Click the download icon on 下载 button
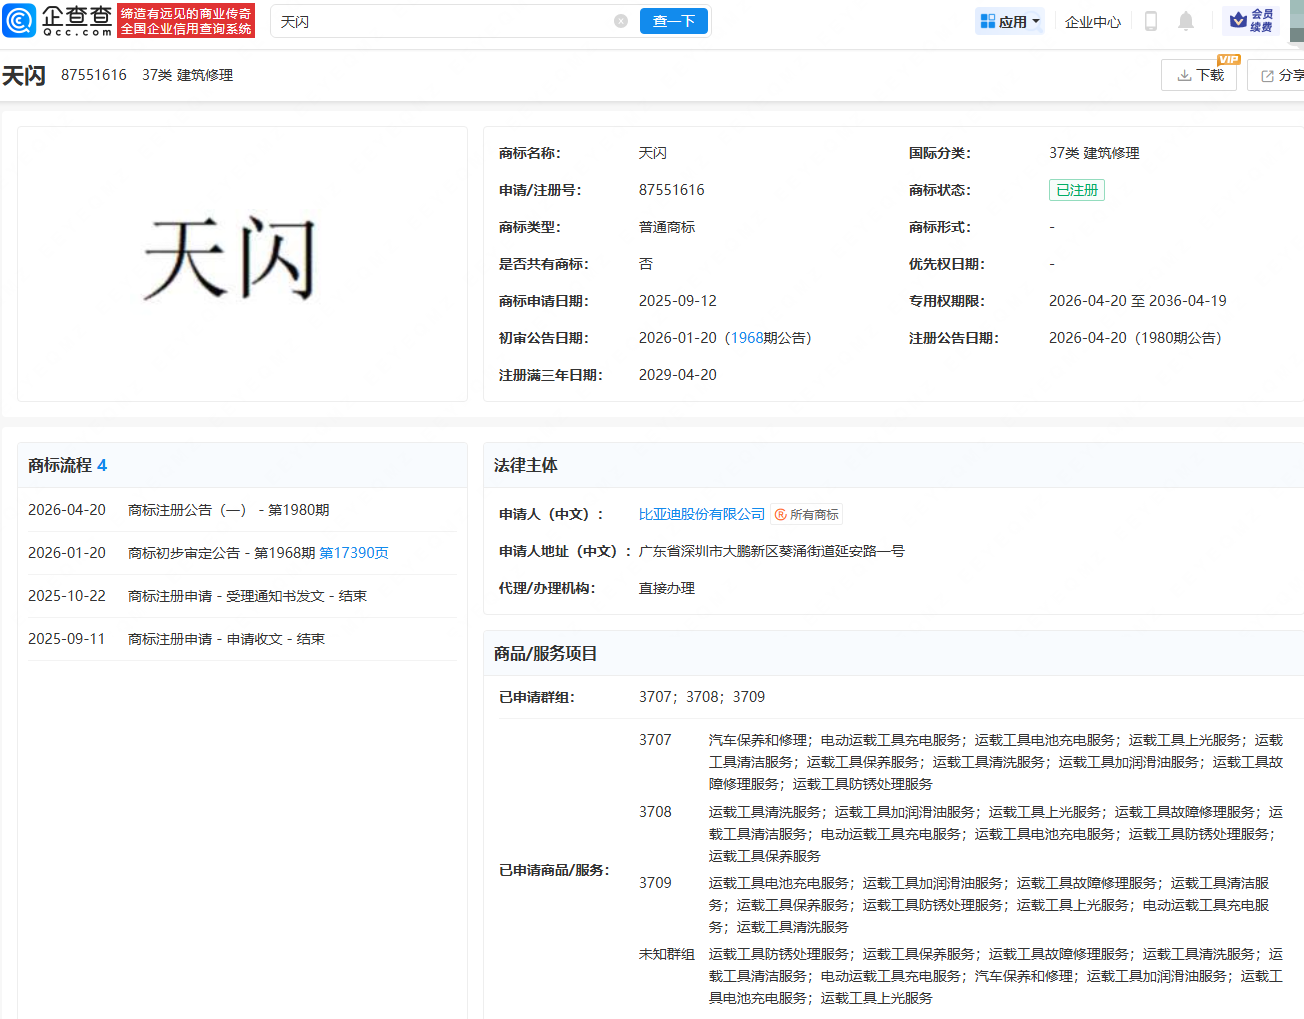Screen dimensions: 1304x1019 point(1185,74)
